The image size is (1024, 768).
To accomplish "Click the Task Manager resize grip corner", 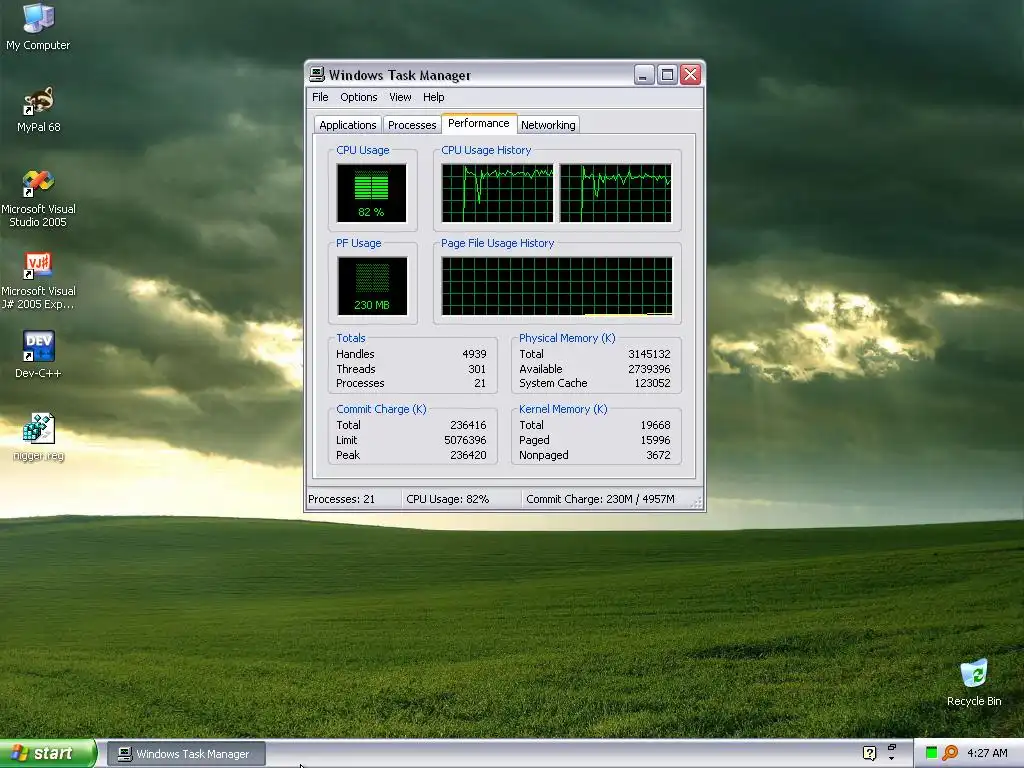I will pyautogui.click(x=697, y=502).
